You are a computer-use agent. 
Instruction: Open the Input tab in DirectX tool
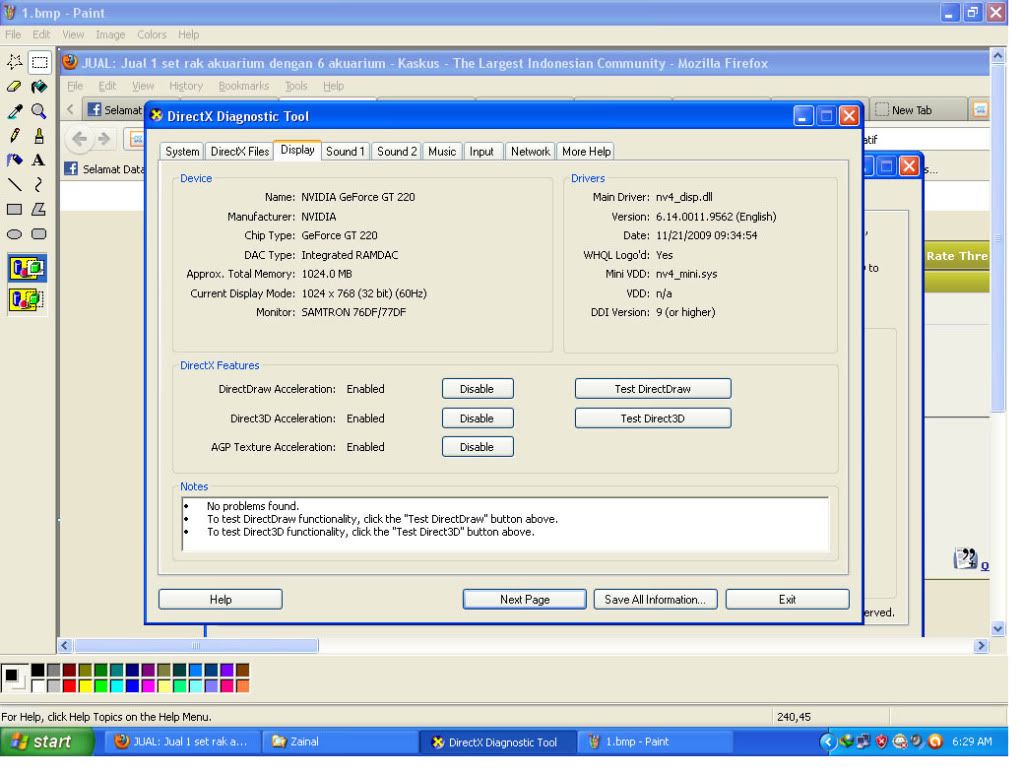coord(481,151)
